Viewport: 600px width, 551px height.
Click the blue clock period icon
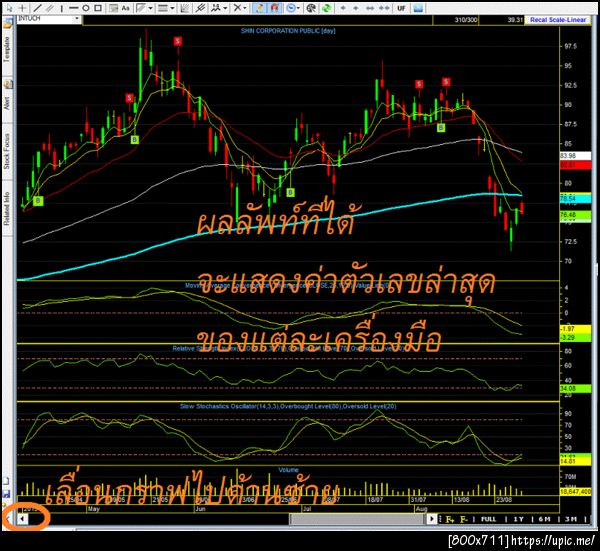(x=291, y=8)
